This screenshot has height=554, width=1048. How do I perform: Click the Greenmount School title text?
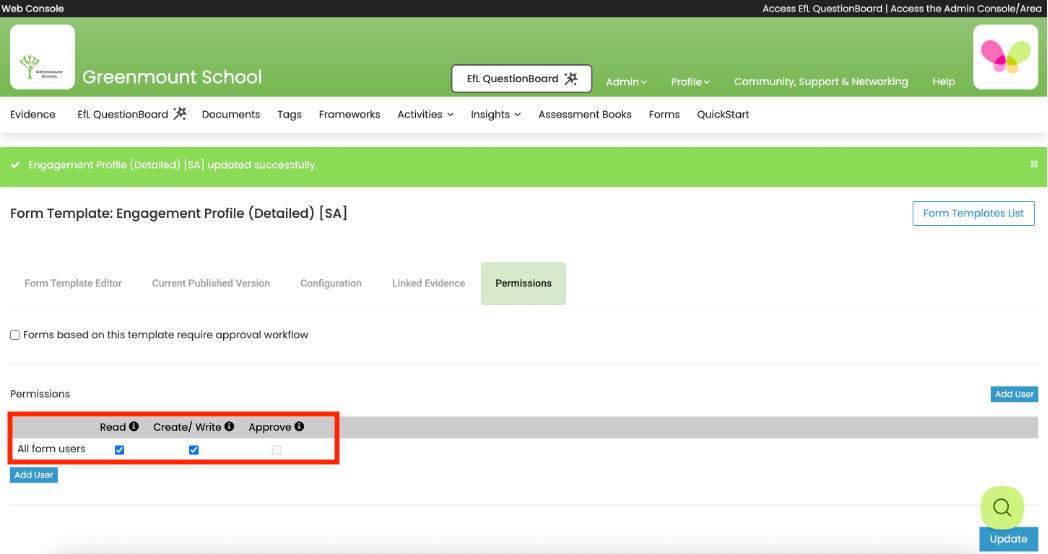pyautogui.click(x=172, y=77)
